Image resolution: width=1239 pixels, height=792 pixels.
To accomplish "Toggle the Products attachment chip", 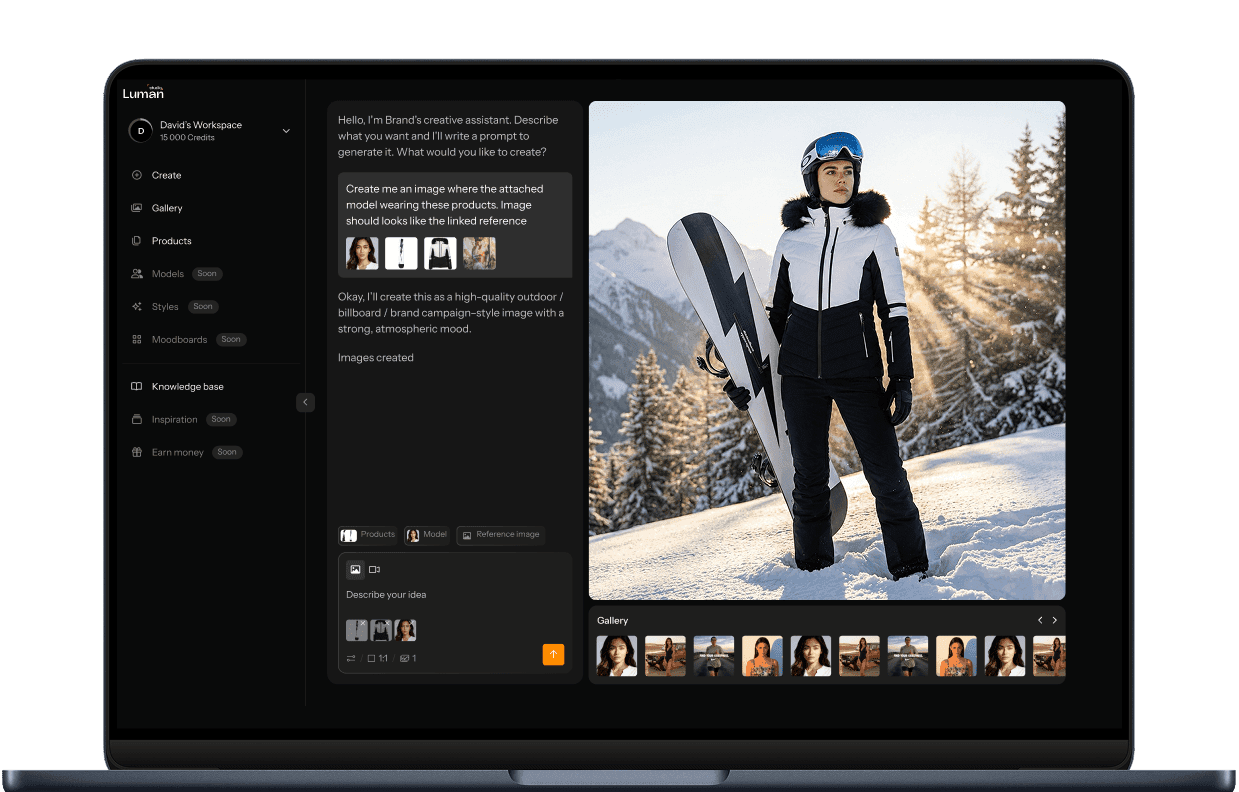I will point(367,534).
